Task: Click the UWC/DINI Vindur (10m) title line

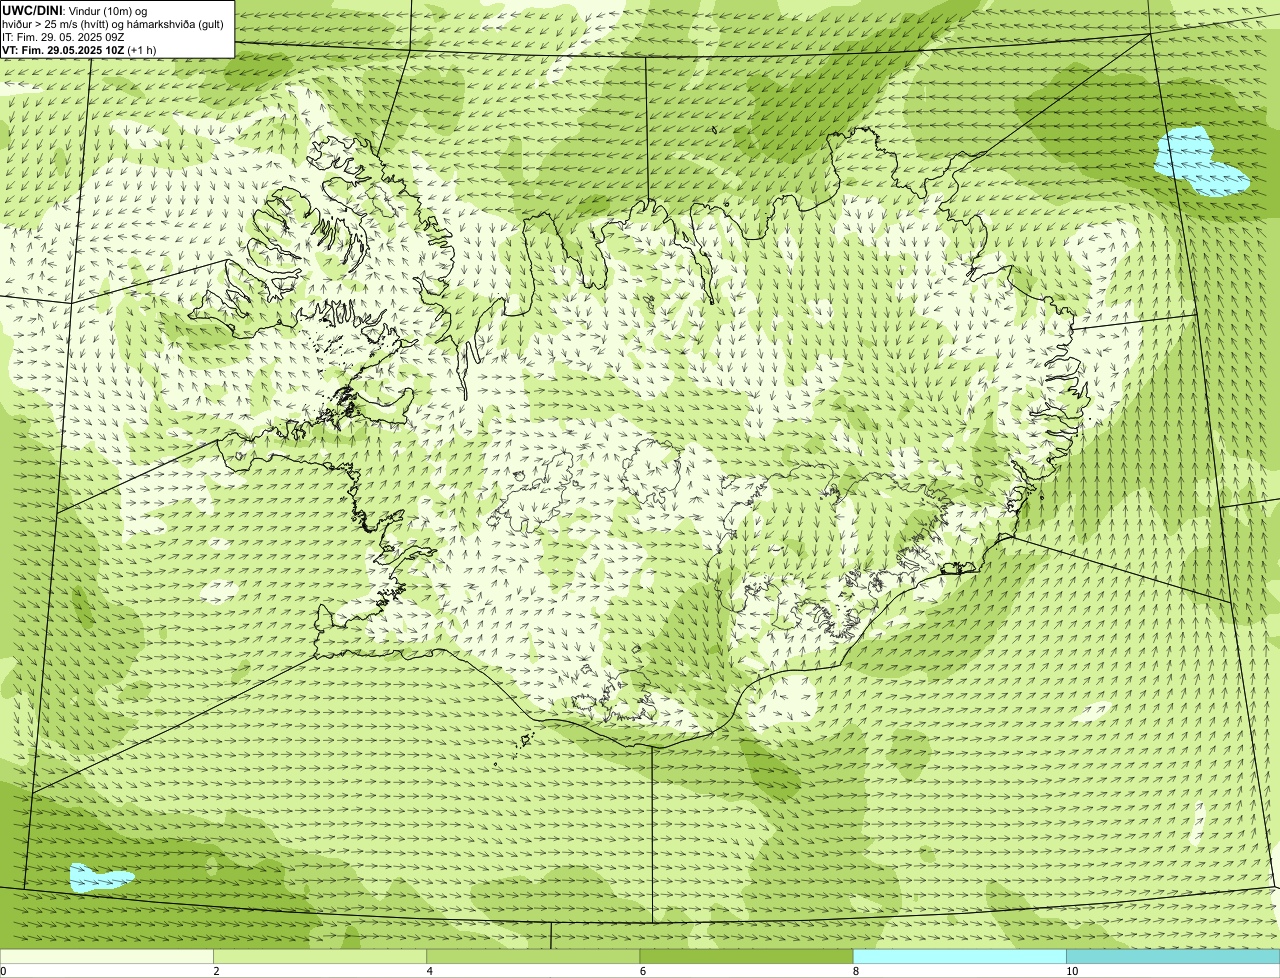Action: (75, 10)
